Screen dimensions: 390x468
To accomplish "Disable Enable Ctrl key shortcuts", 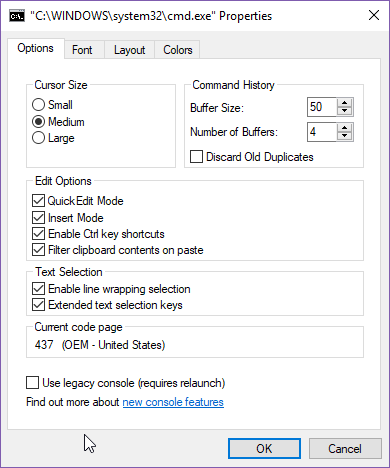I will tap(38, 234).
